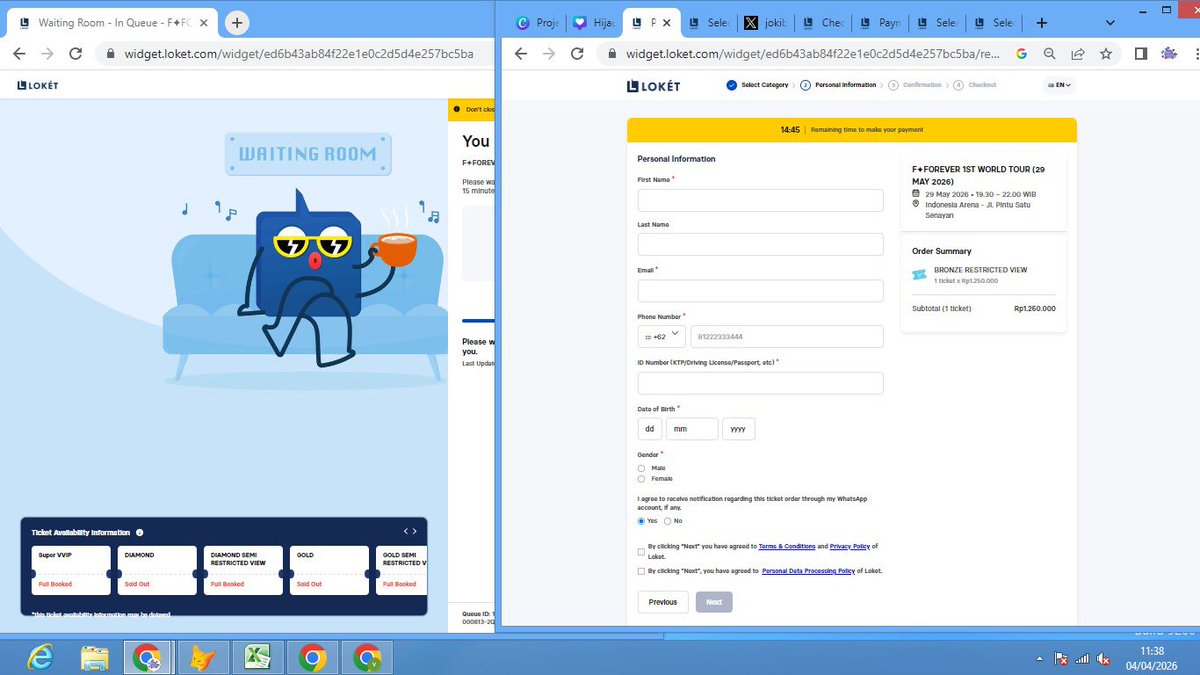Click the volume icon in the system tray

(x=1103, y=659)
